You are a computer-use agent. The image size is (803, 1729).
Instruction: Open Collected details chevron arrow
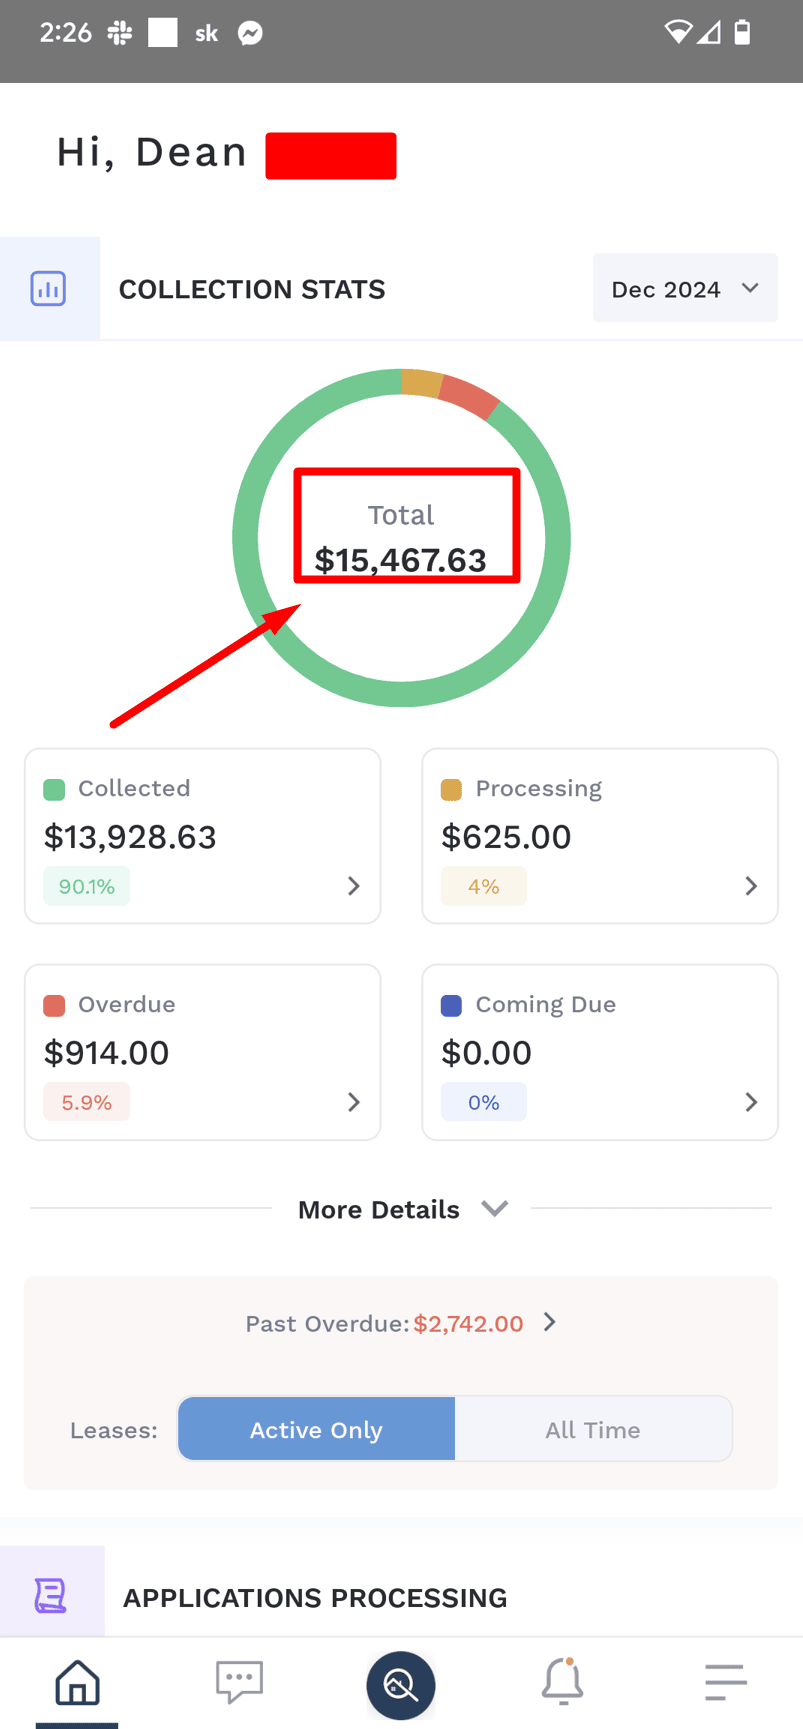pyautogui.click(x=353, y=886)
